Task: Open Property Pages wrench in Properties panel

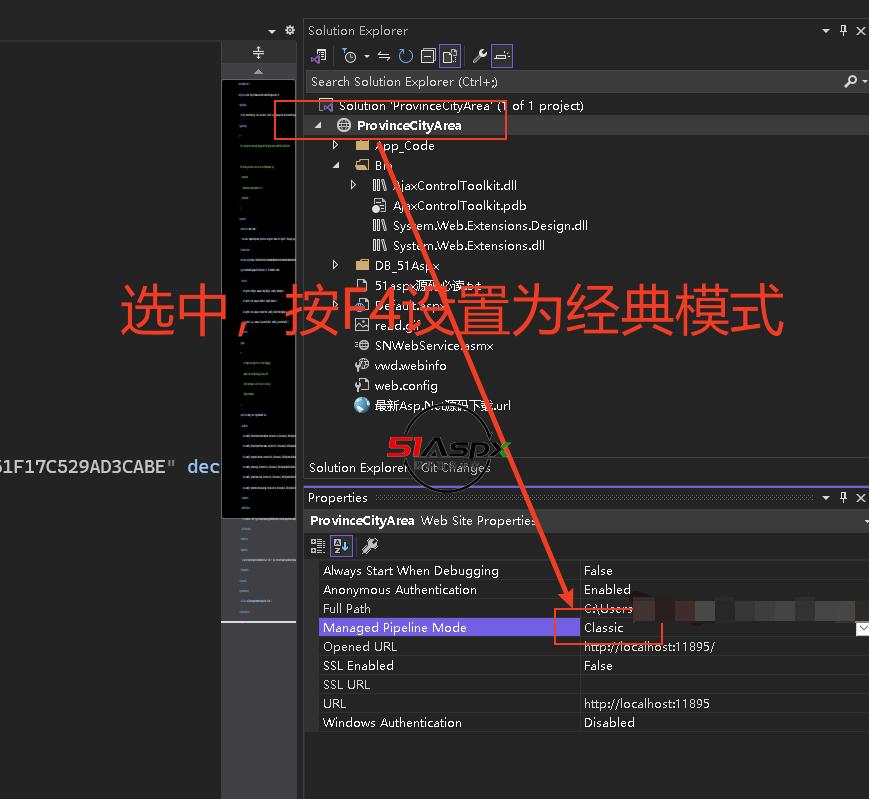Action: [x=369, y=545]
